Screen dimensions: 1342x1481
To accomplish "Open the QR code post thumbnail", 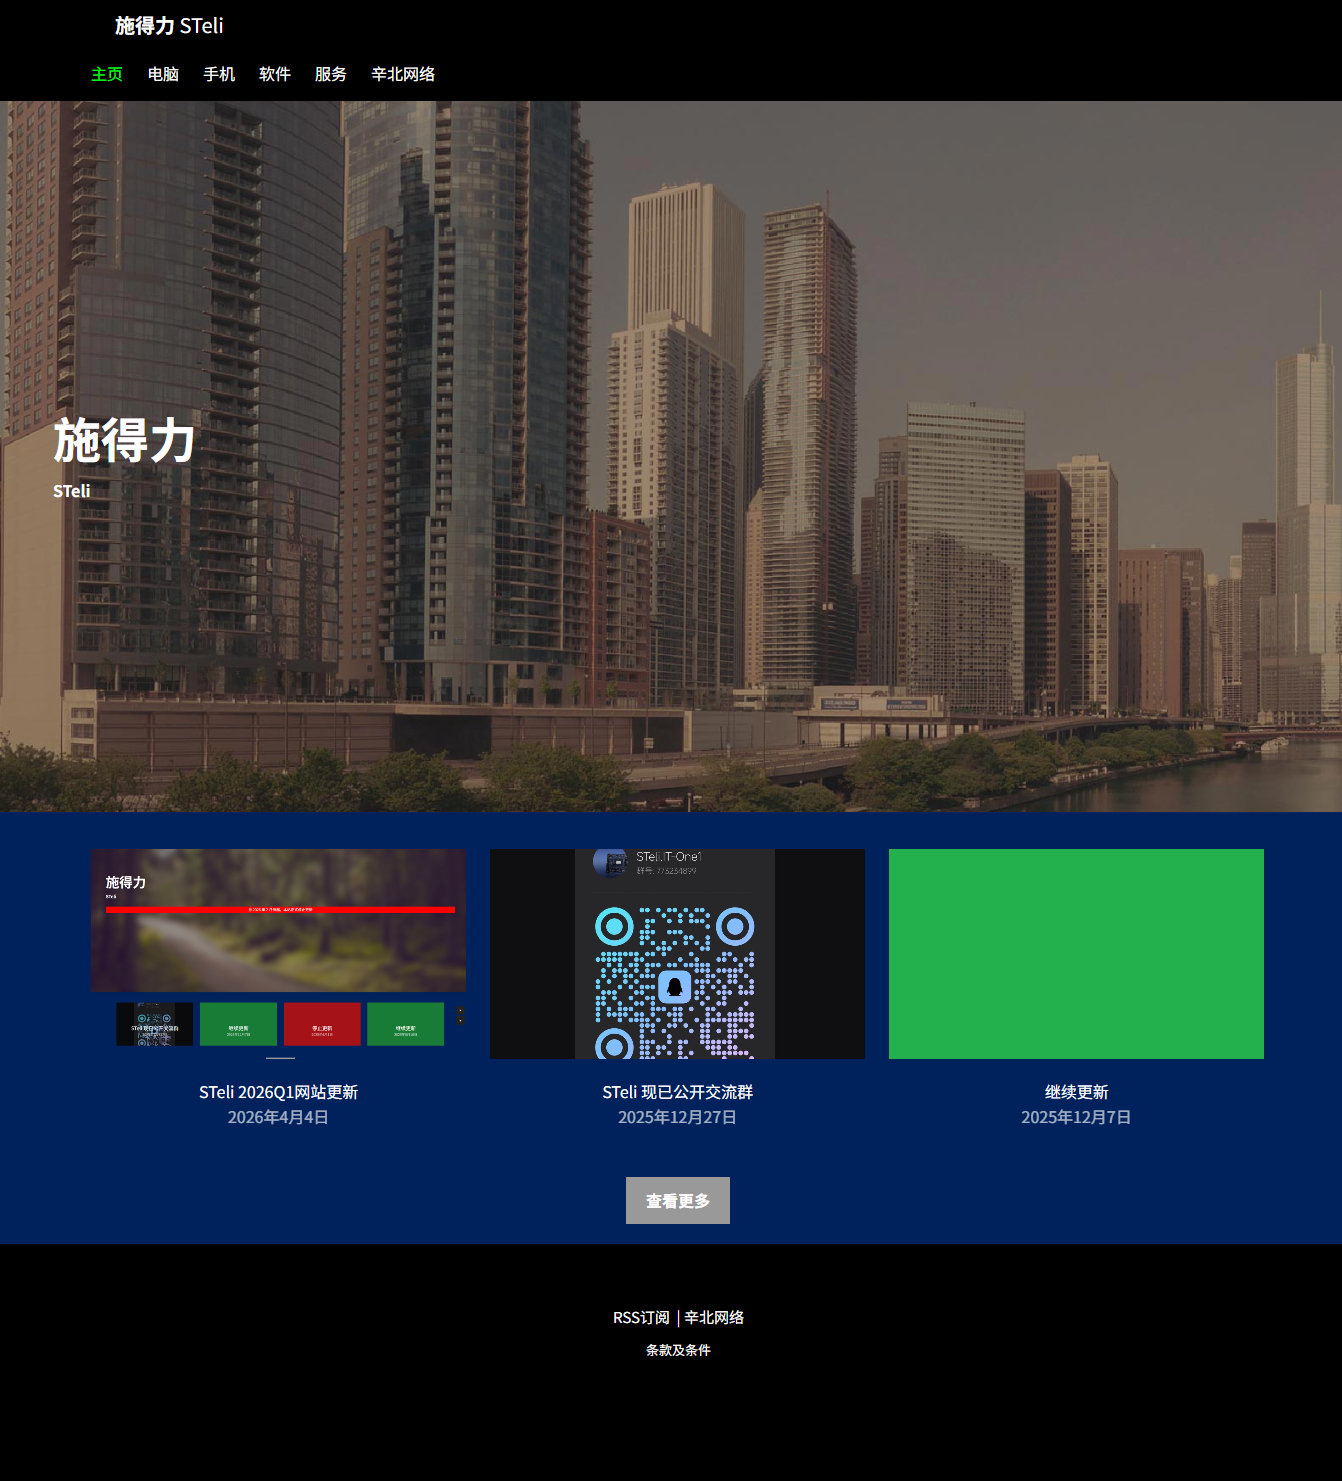I will (x=677, y=953).
